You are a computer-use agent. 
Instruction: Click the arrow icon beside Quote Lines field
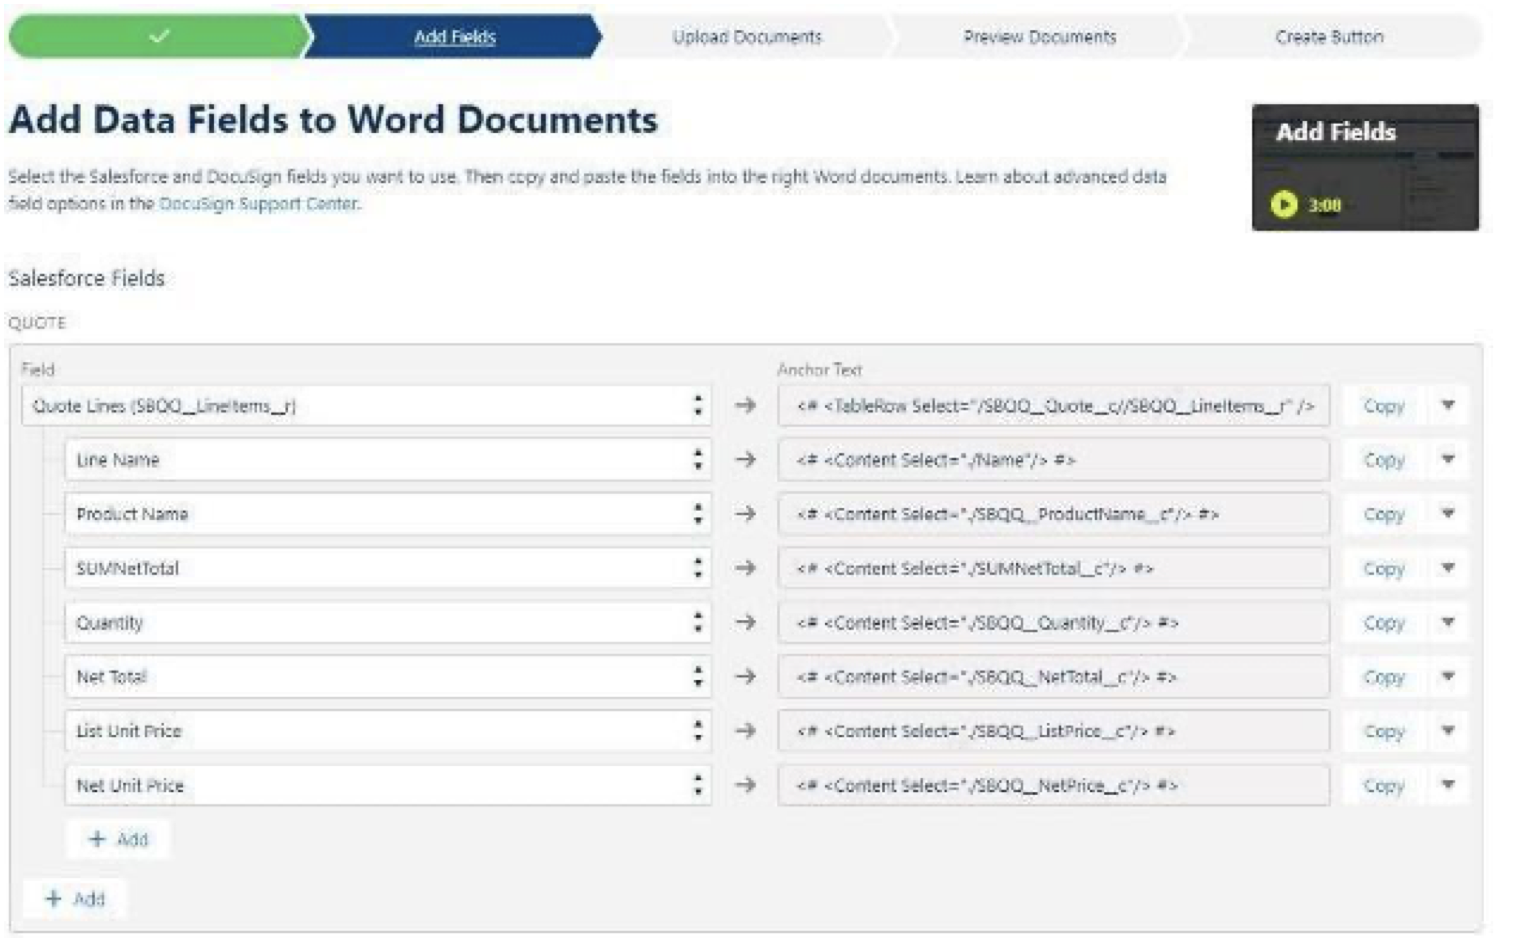pyautogui.click(x=745, y=406)
